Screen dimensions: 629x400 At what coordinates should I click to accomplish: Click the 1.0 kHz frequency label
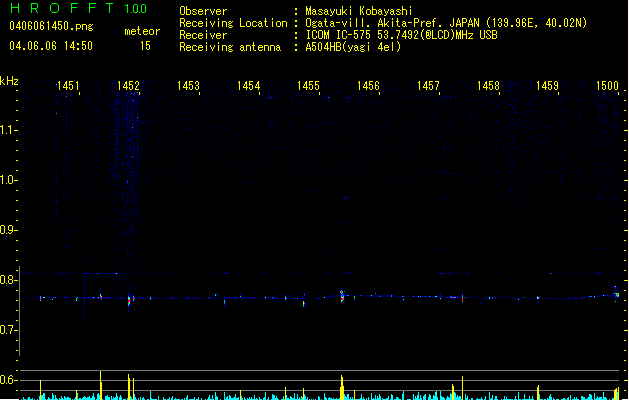click(x=9, y=180)
